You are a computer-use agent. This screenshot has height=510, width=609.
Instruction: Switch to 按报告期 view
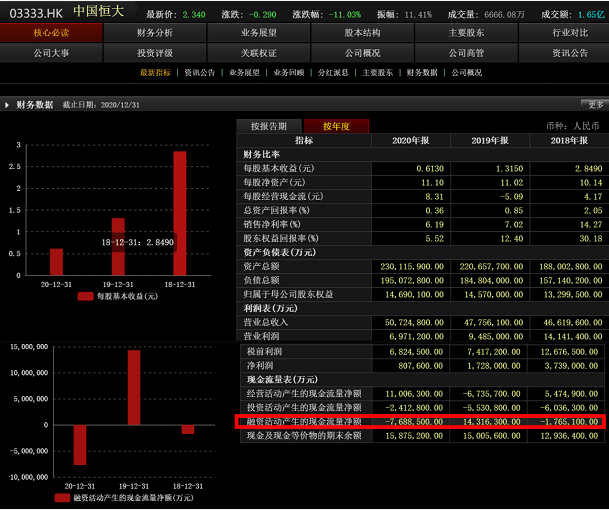click(268, 126)
